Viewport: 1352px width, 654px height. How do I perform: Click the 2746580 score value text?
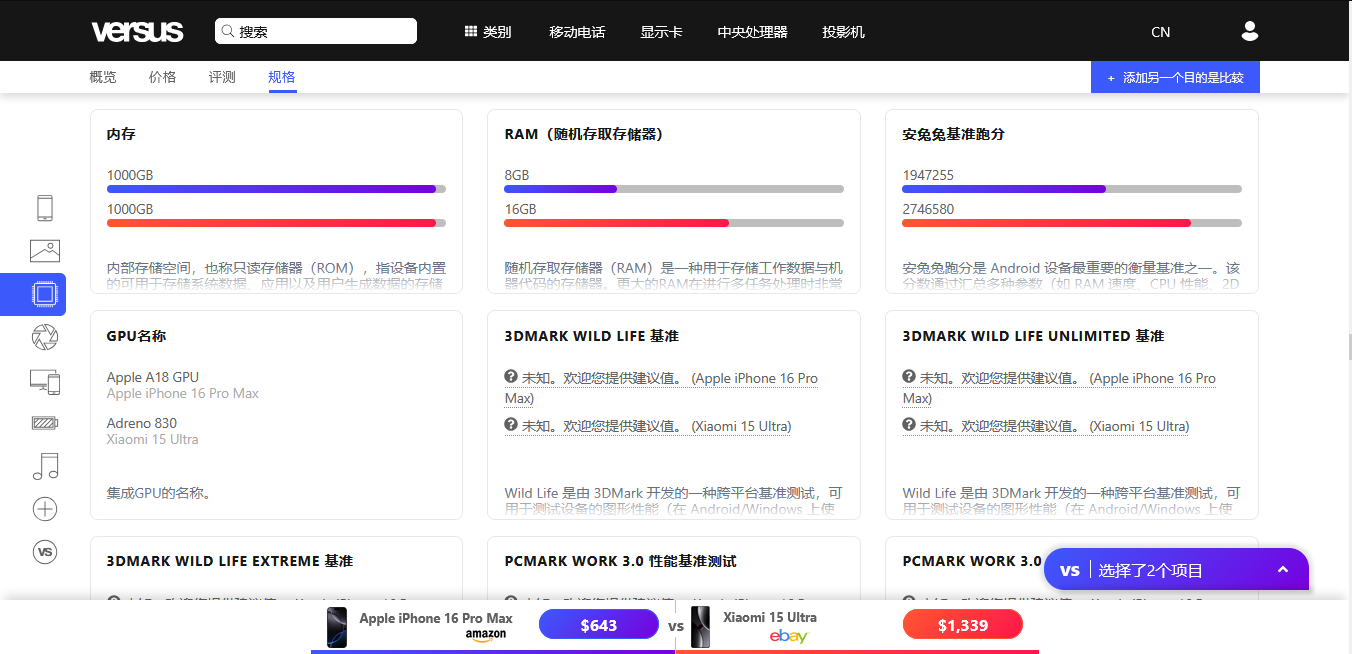(928, 209)
